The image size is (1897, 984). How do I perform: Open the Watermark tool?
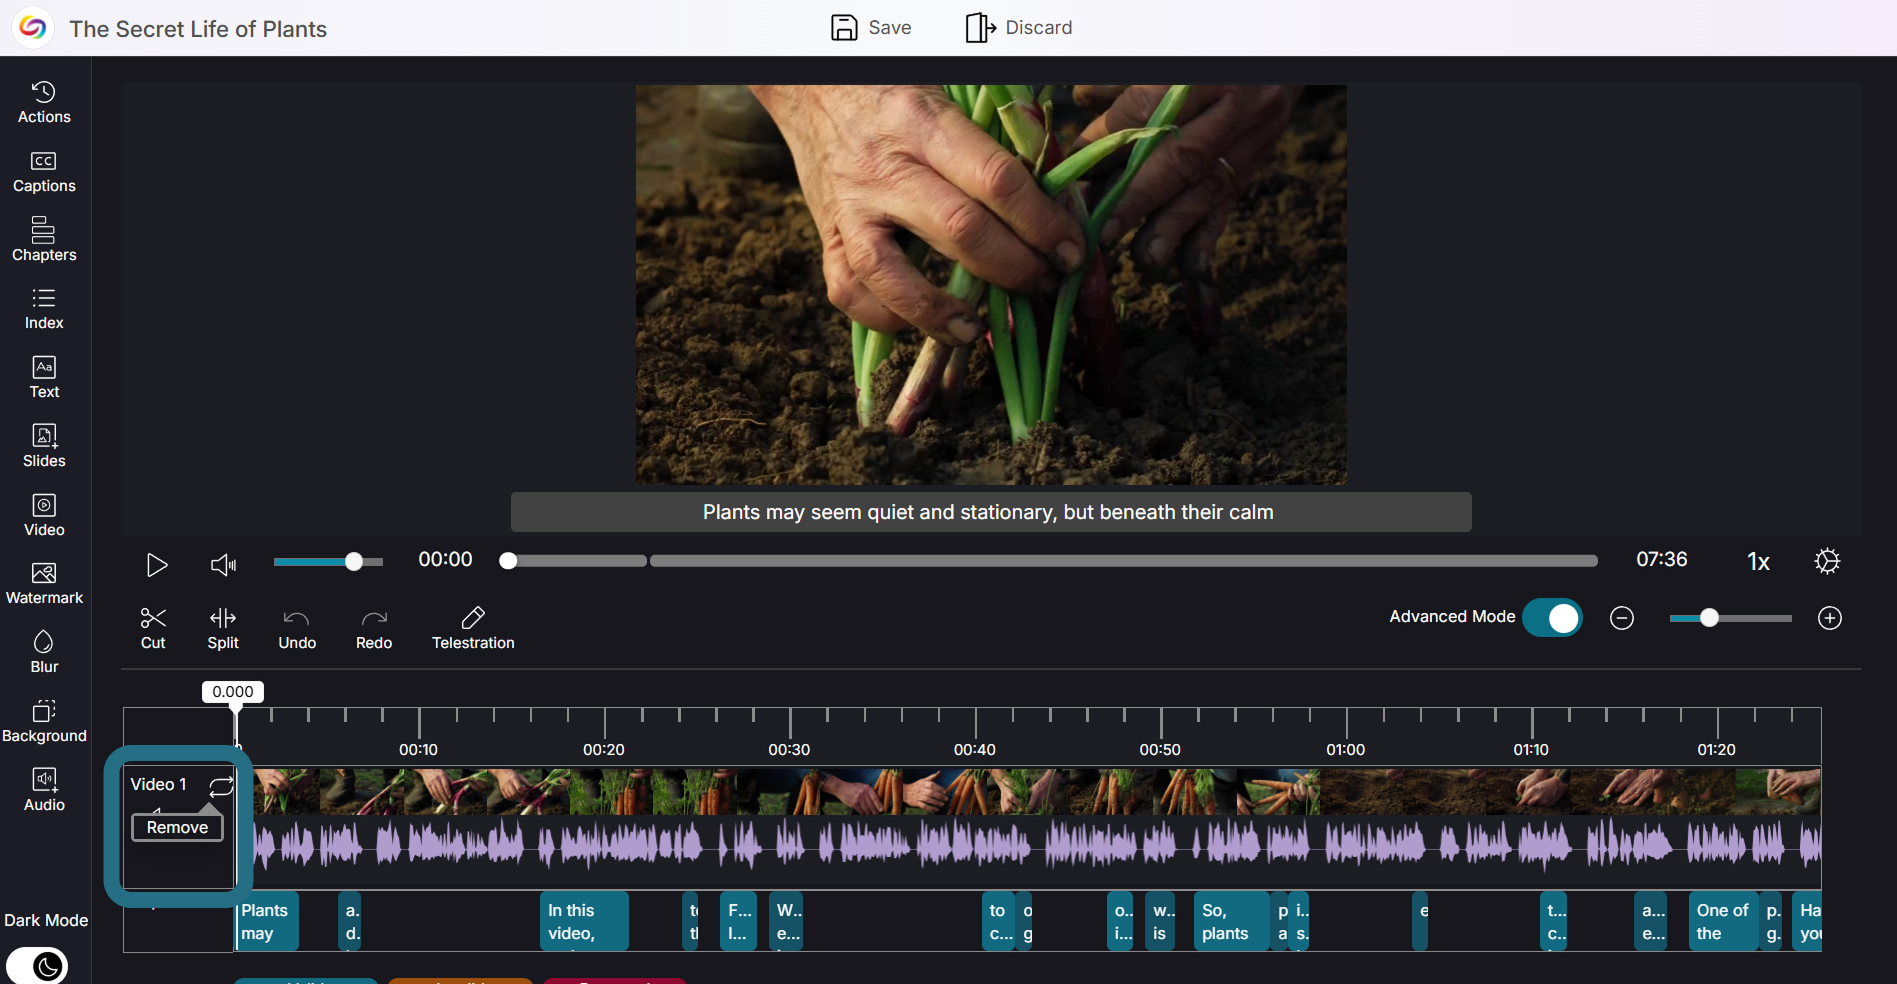[x=44, y=584]
